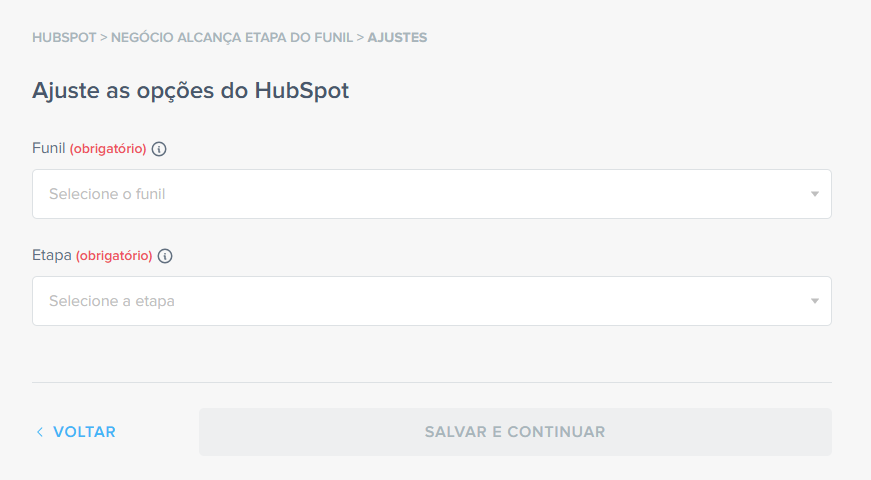871x480 pixels.
Task: Click the red obrigatório tag beside Funil
Action: (x=108, y=149)
